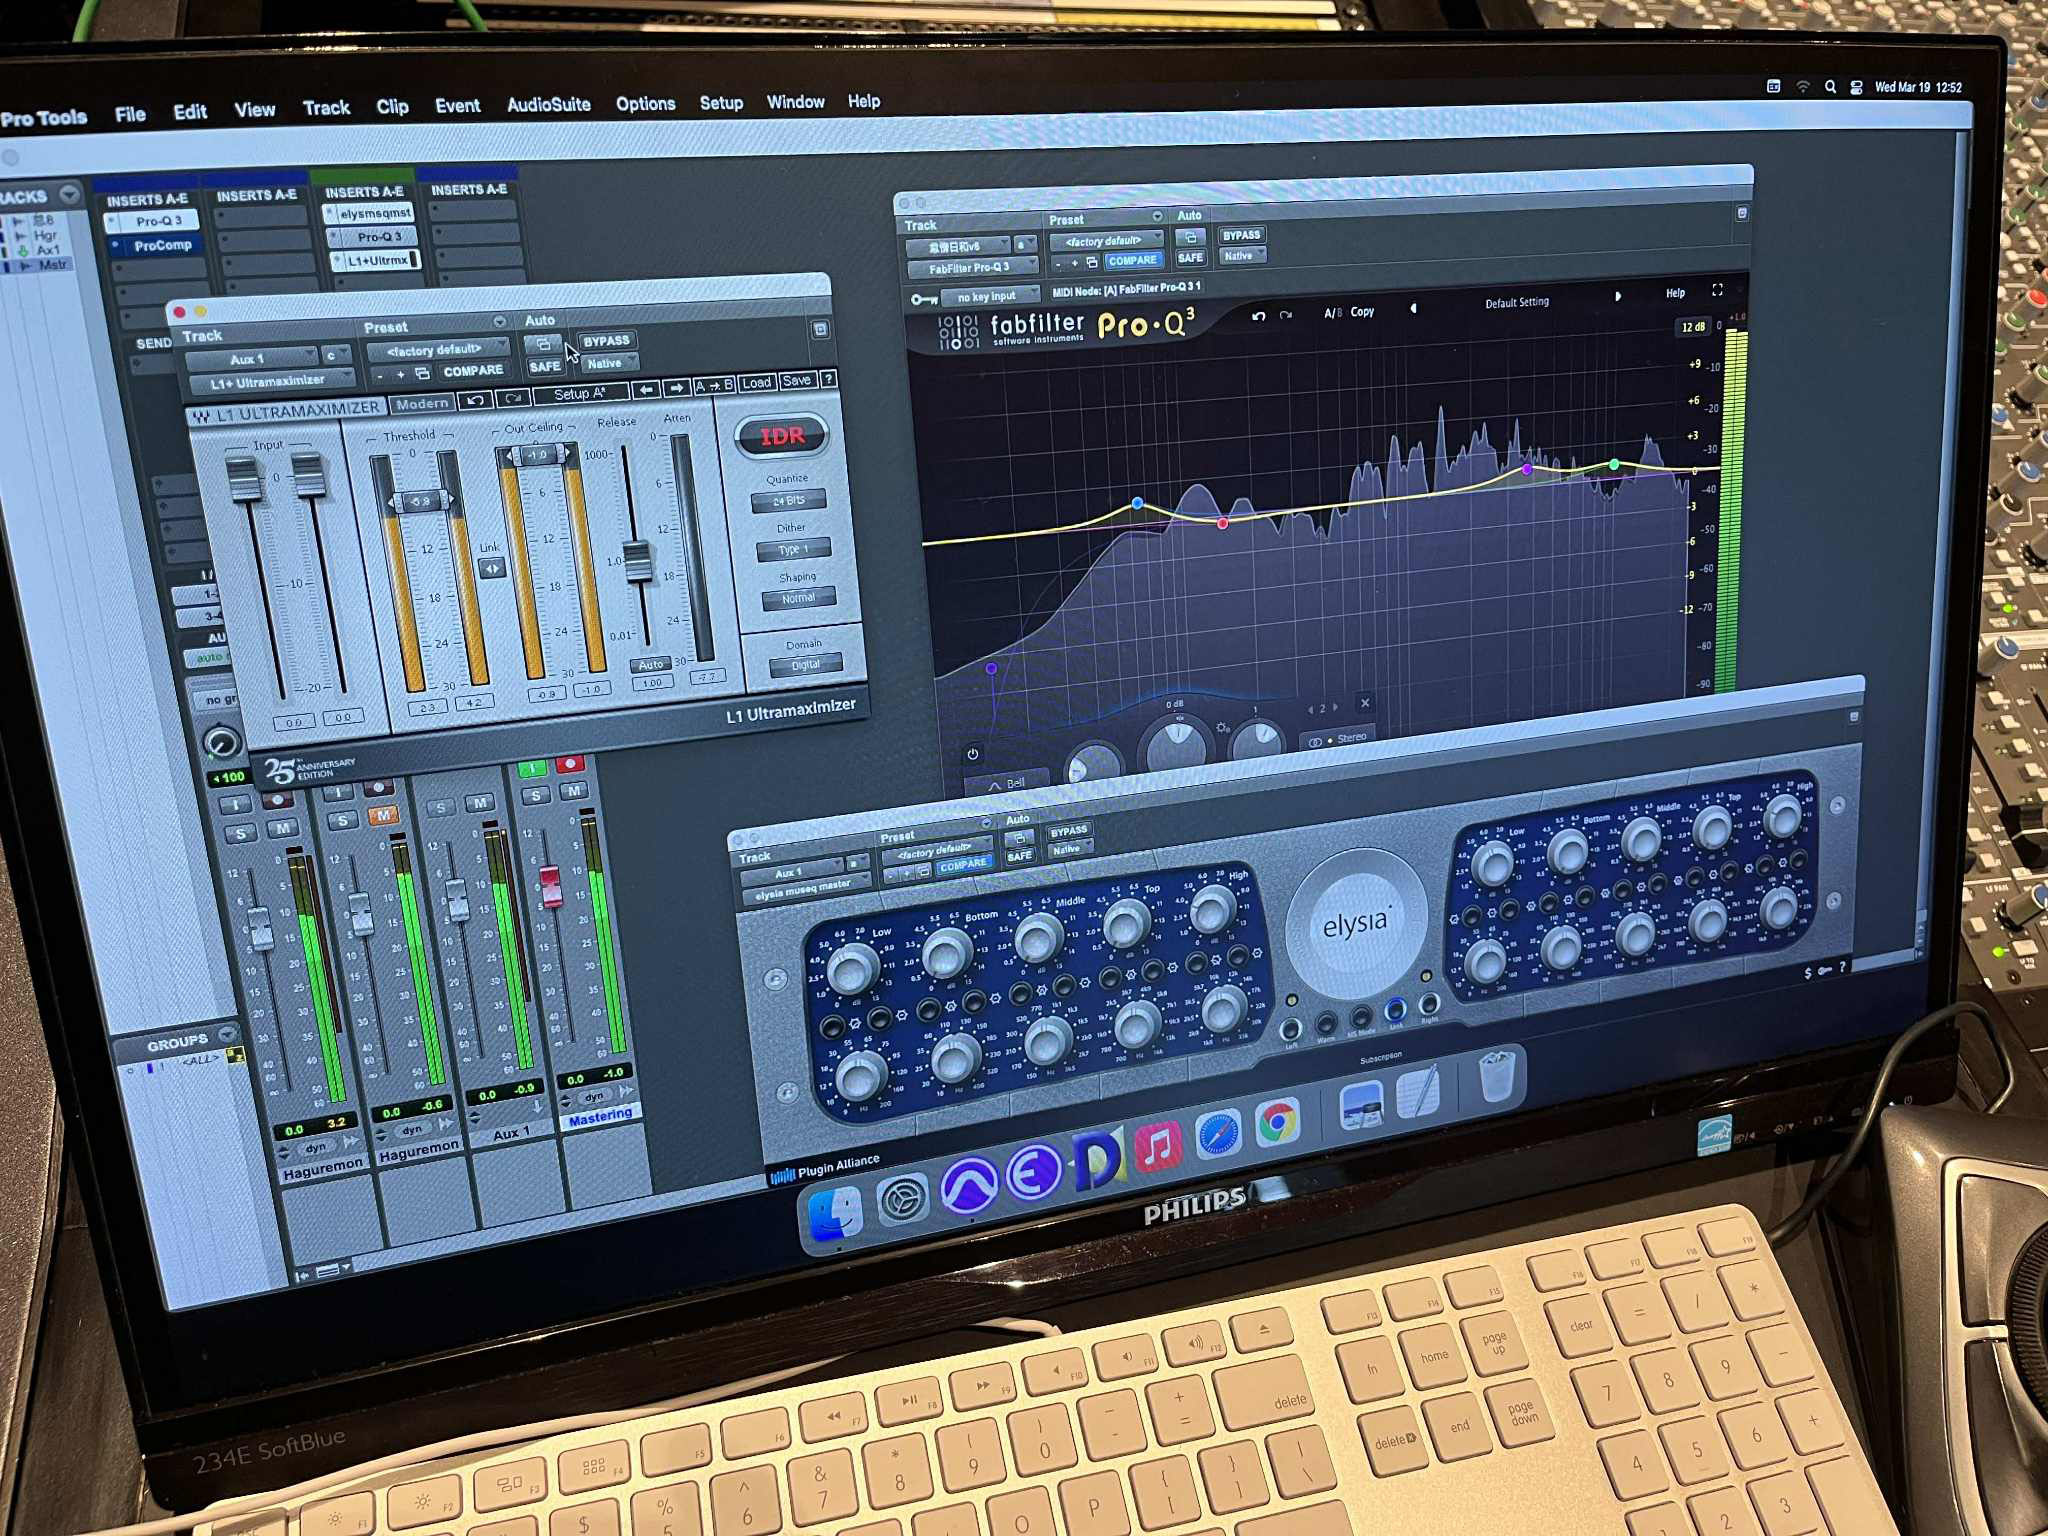The image size is (2048, 1536).
Task: Click the red IDR button in L1
Action: pyautogui.click(x=781, y=436)
